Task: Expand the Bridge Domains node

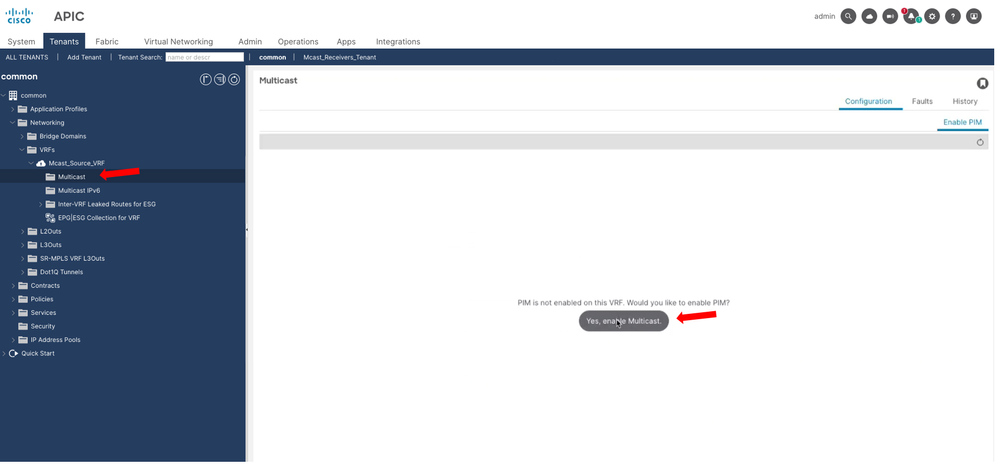Action: pyautogui.click(x=22, y=136)
